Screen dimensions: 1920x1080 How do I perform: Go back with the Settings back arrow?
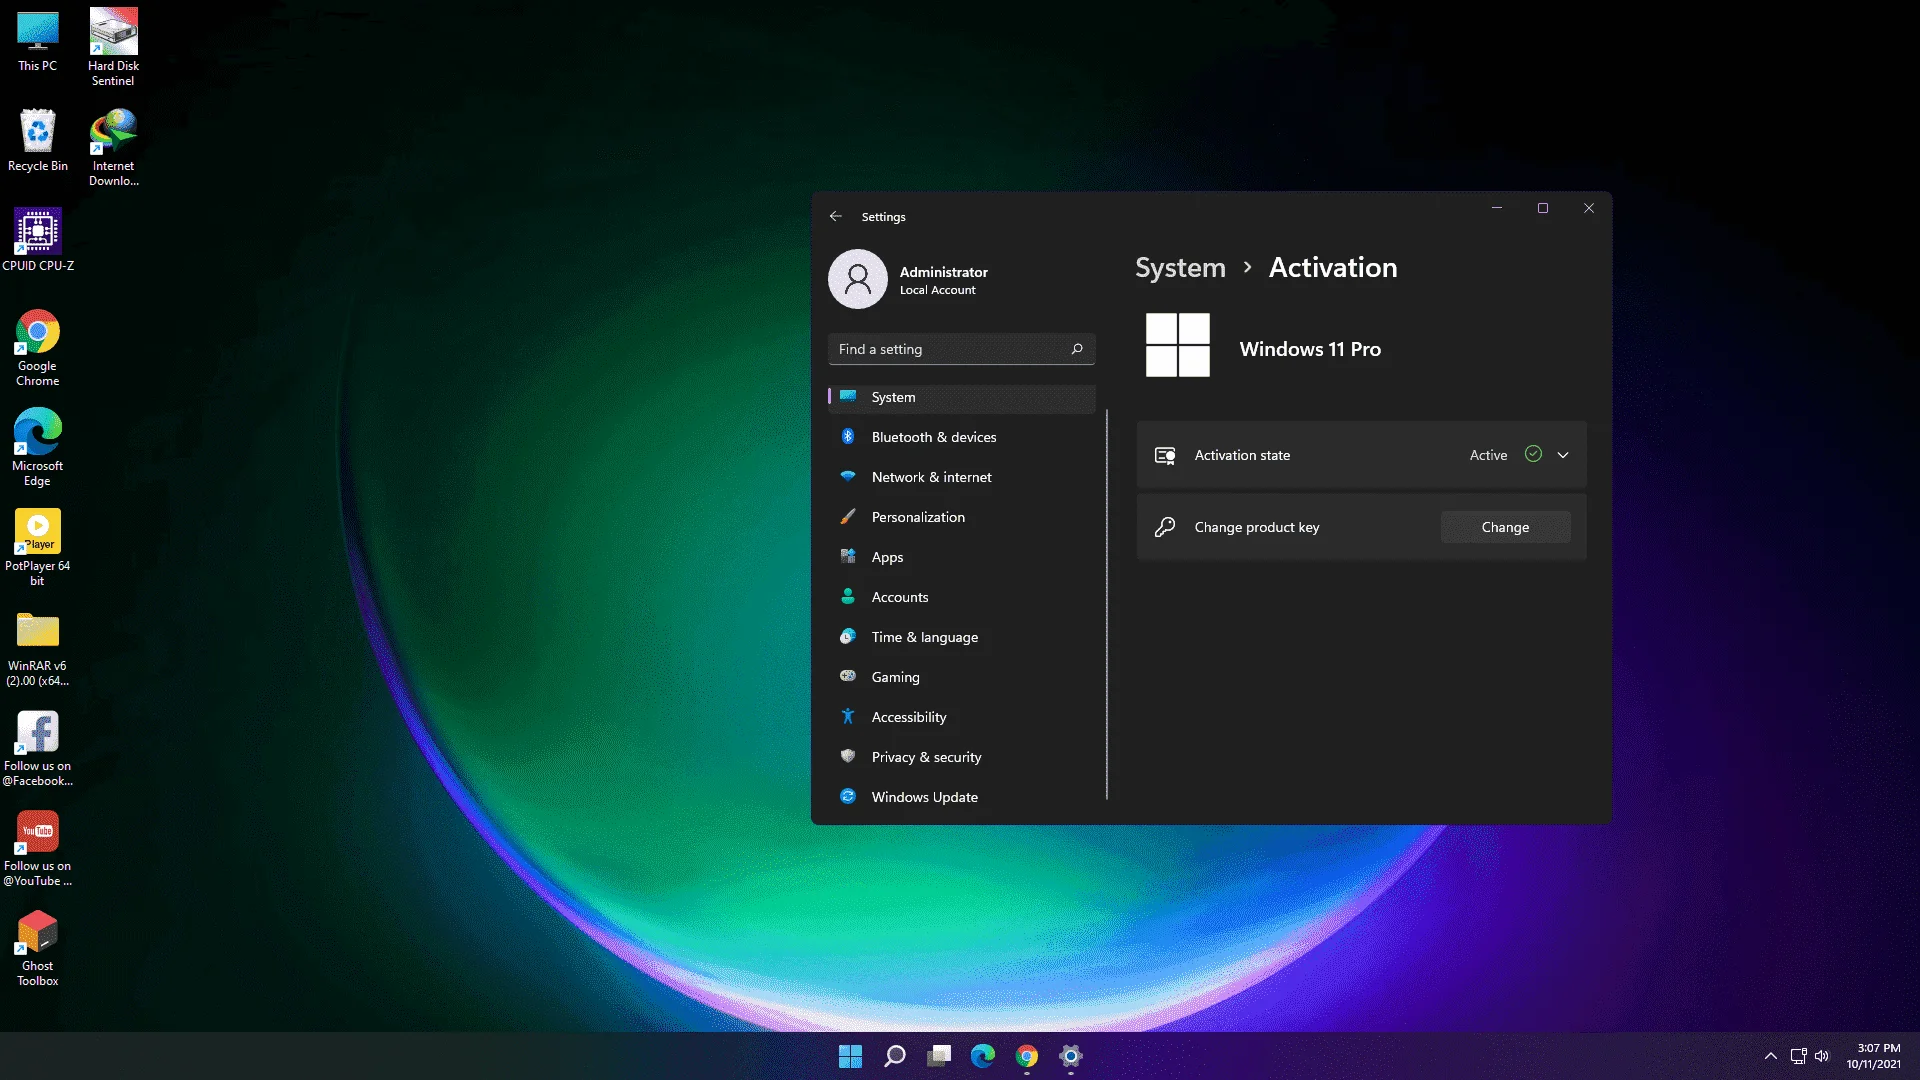tap(836, 216)
